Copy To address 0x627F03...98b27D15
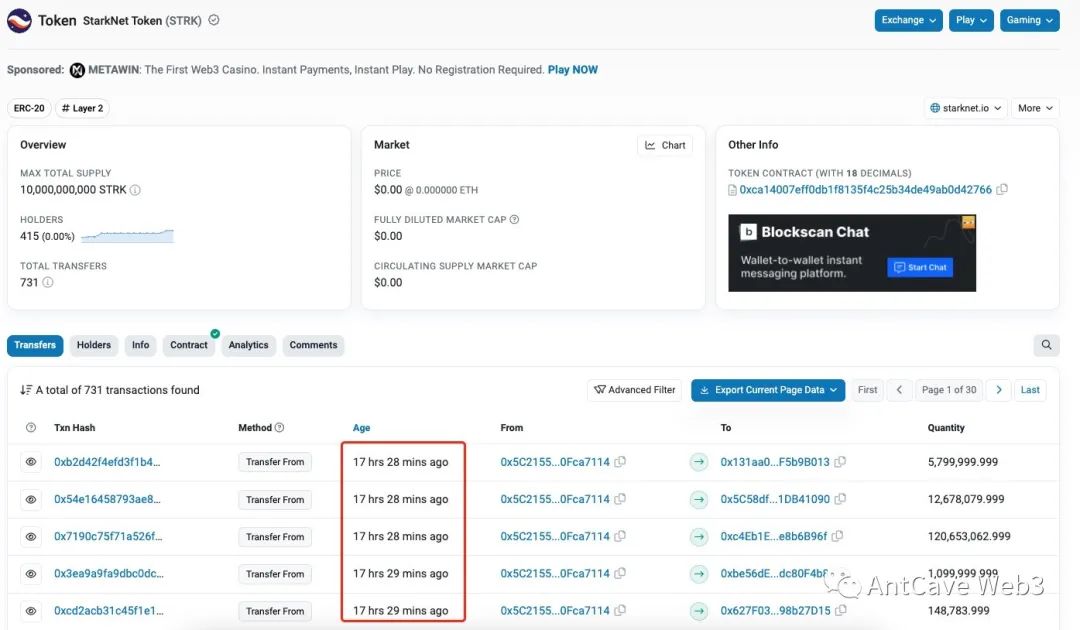 [840, 611]
